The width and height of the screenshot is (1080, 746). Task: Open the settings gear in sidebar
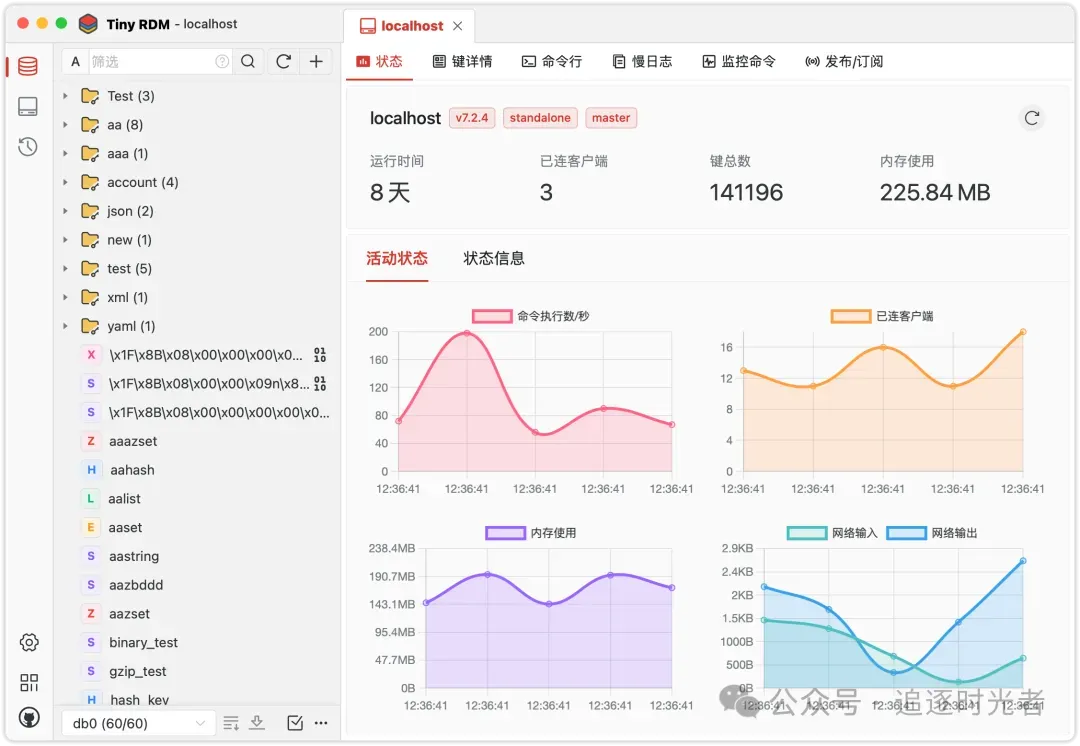[29, 643]
